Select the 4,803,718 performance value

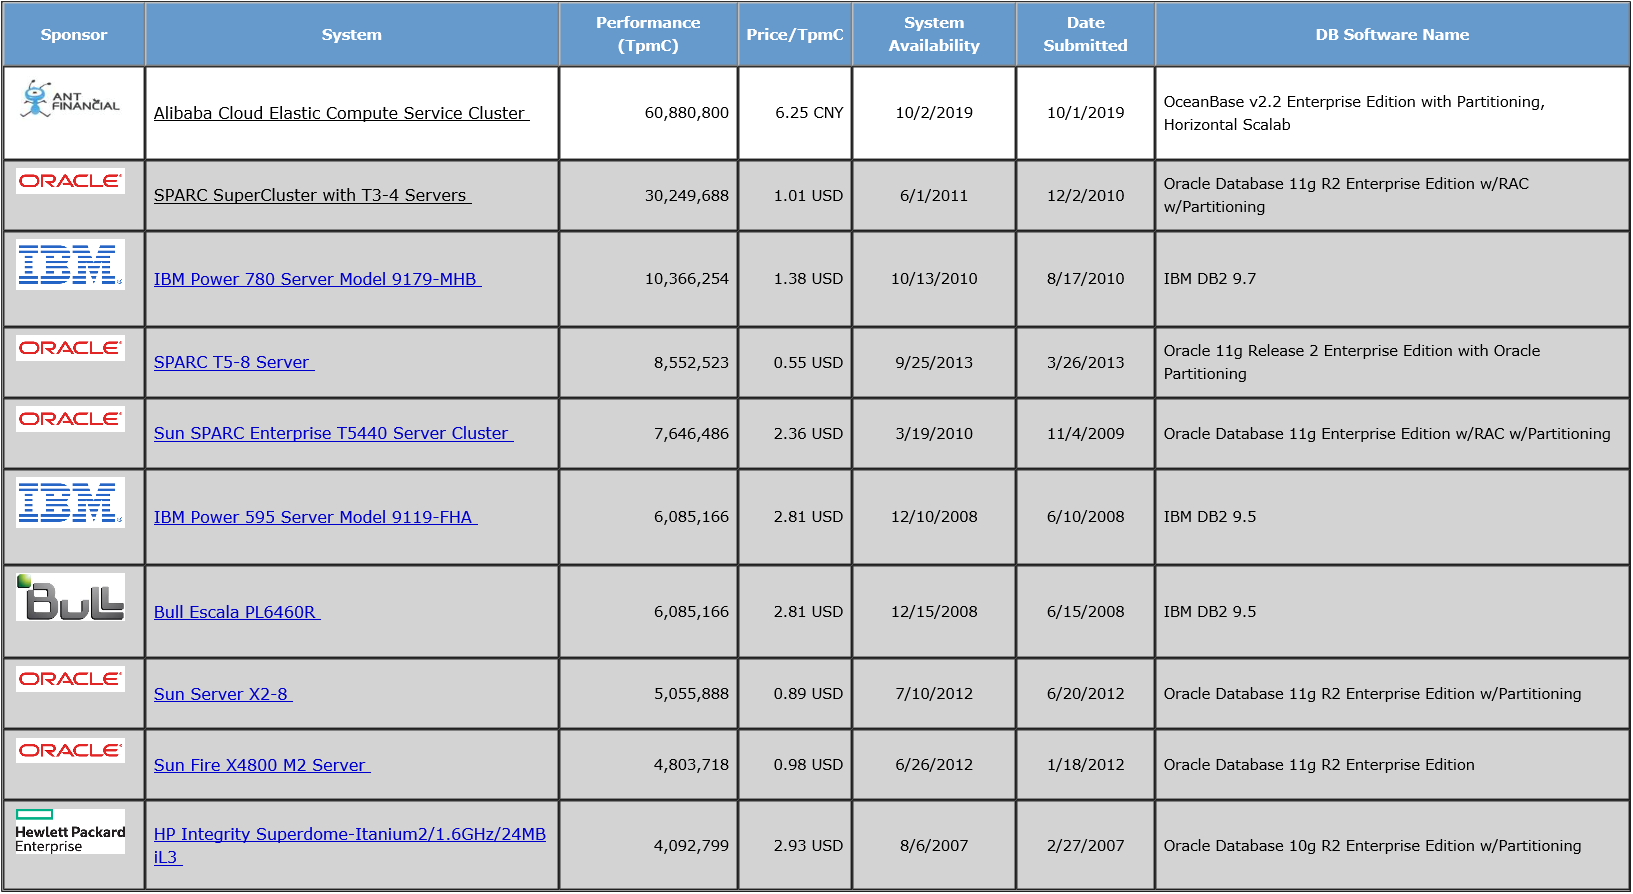pyautogui.click(x=691, y=765)
